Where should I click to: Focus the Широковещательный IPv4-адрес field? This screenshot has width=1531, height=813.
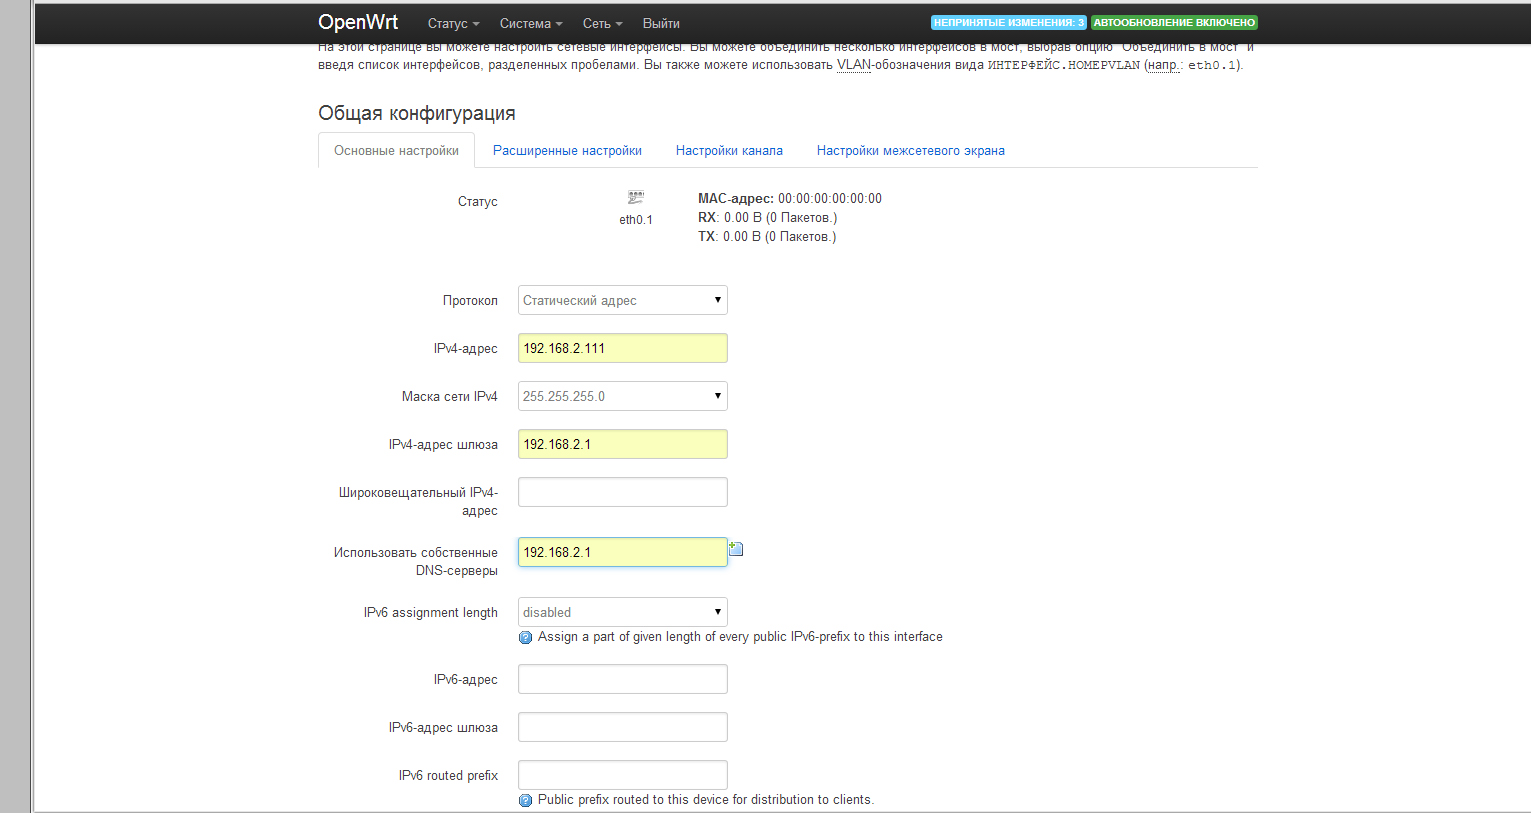622,492
